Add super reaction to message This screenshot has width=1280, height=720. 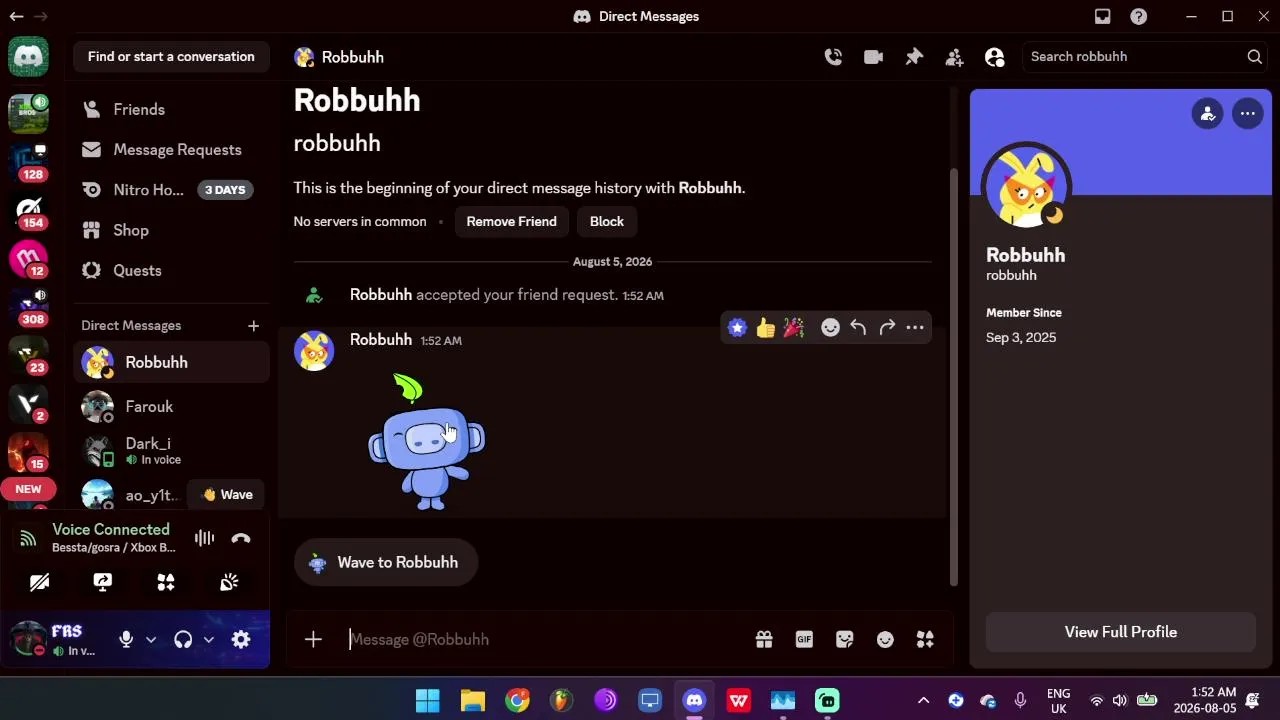[737, 327]
